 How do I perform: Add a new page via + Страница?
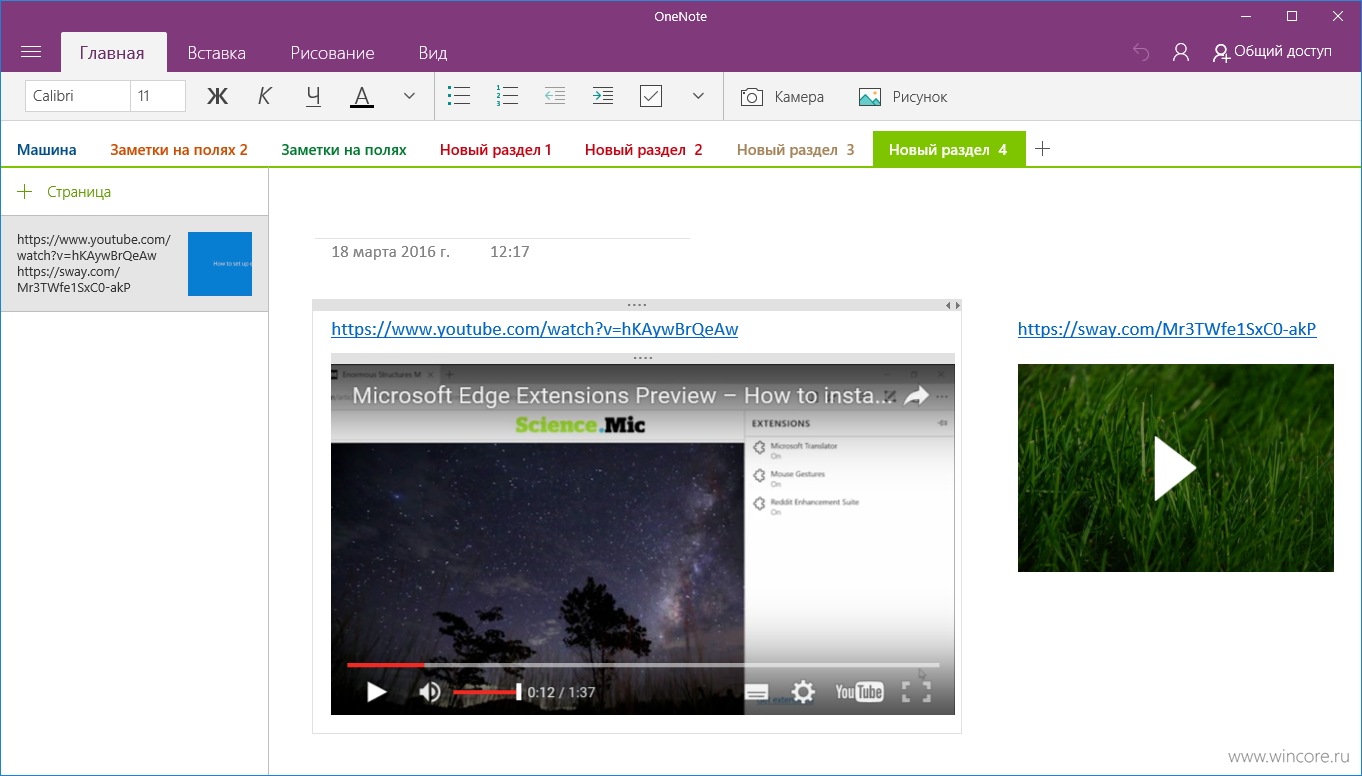pyautogui.click(x=65, y=192)
